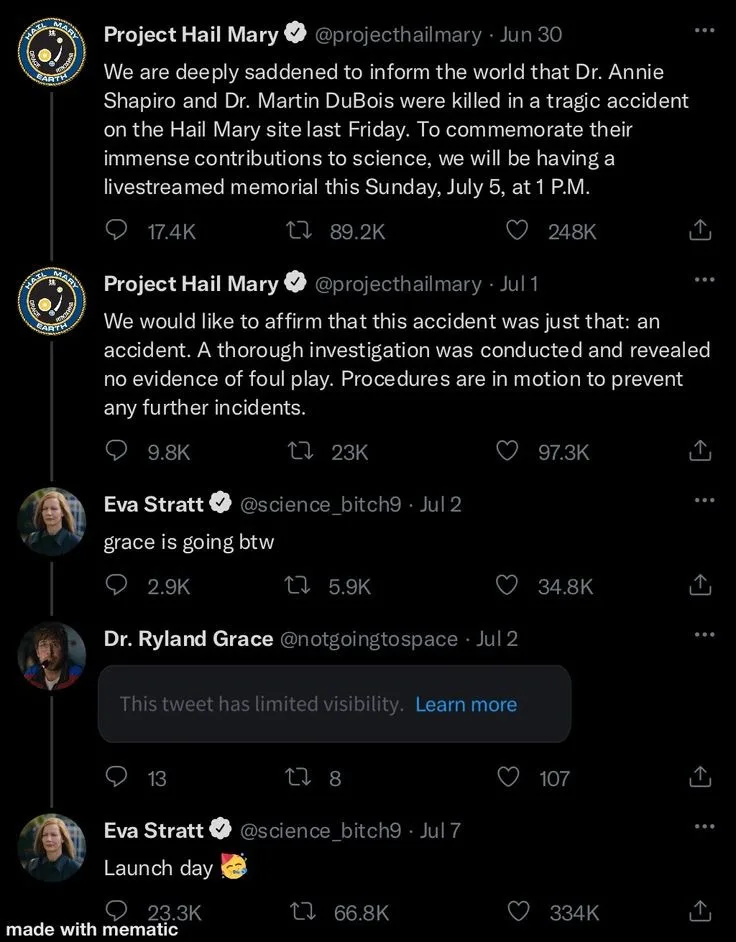Open more options on Dr. Ryland Grace's tweet
736x942 pixels.
tap(704, 635)
